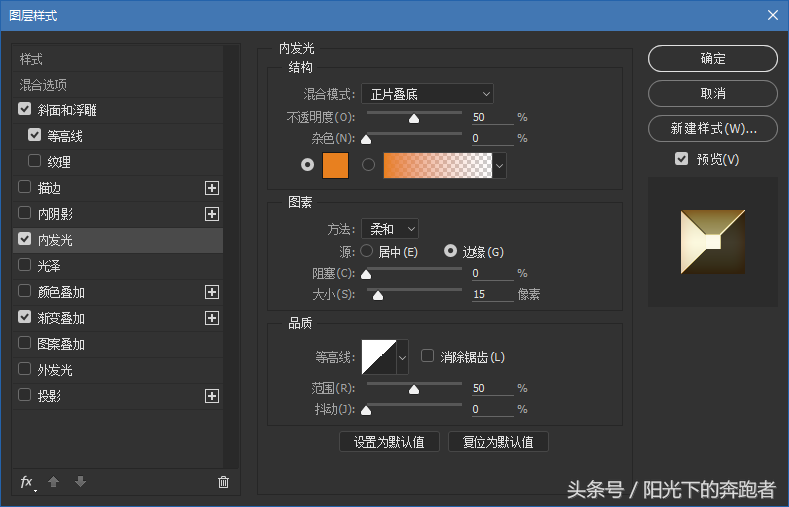789x507 pixels.
Task: Close the 图层样式 dialog with the X
Action: click(x=773, y=15)
